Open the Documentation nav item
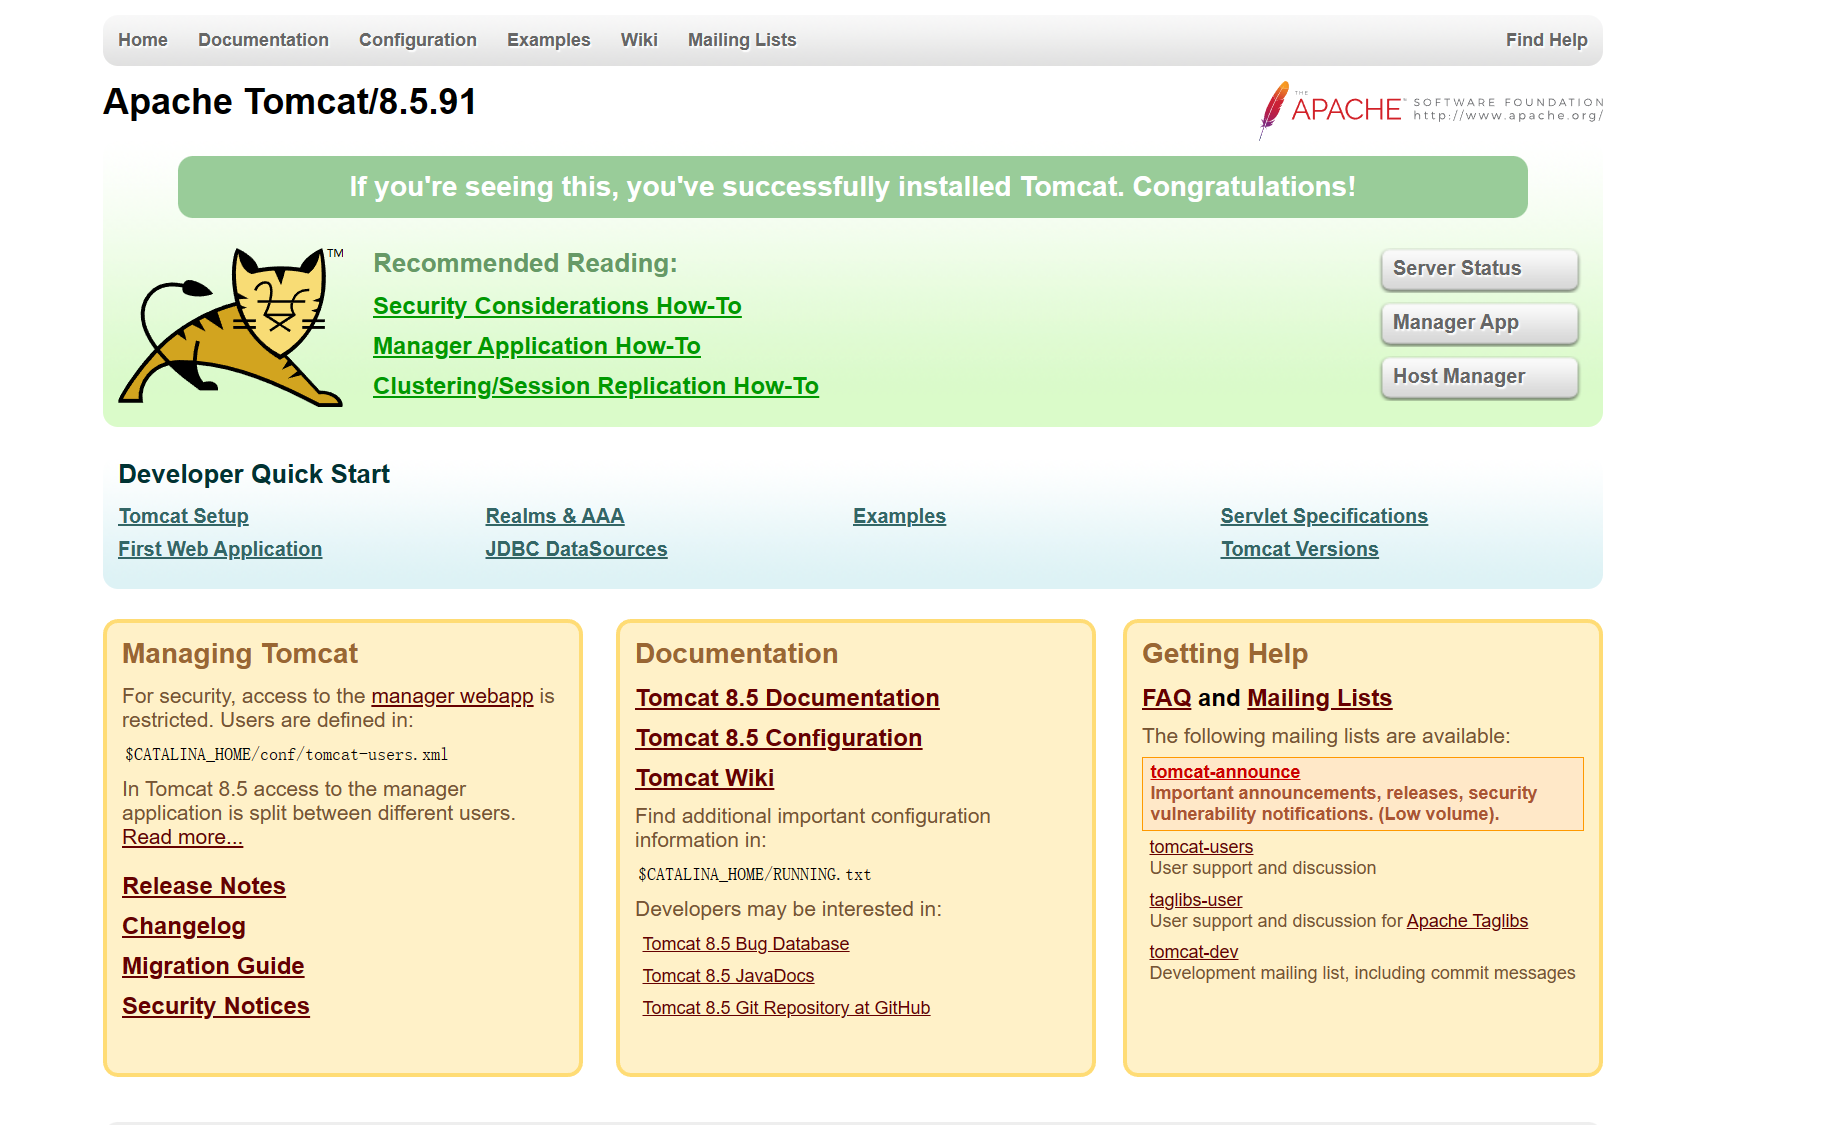The height and width of the screenshot is (1125, 1832). pos(263,40)
